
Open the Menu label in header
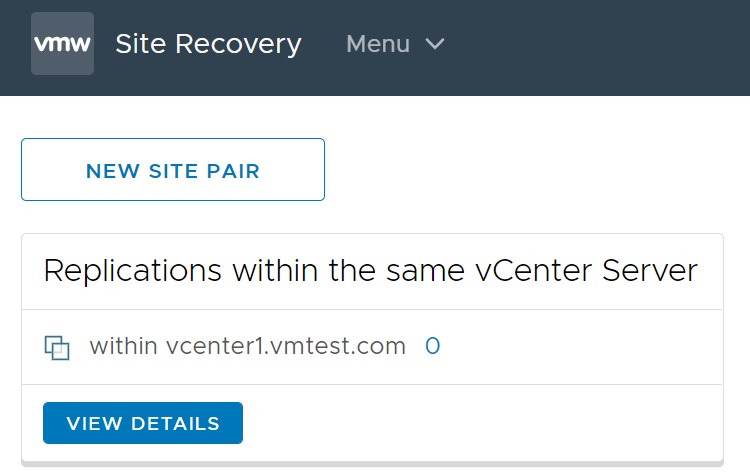(378, 44)
